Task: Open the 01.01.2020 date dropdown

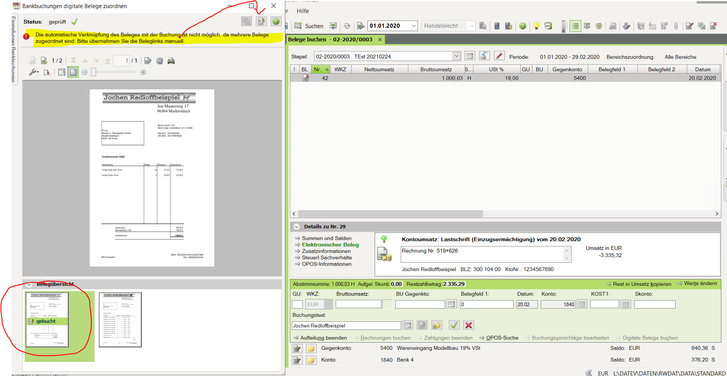Action: click(x=414, y=26)
